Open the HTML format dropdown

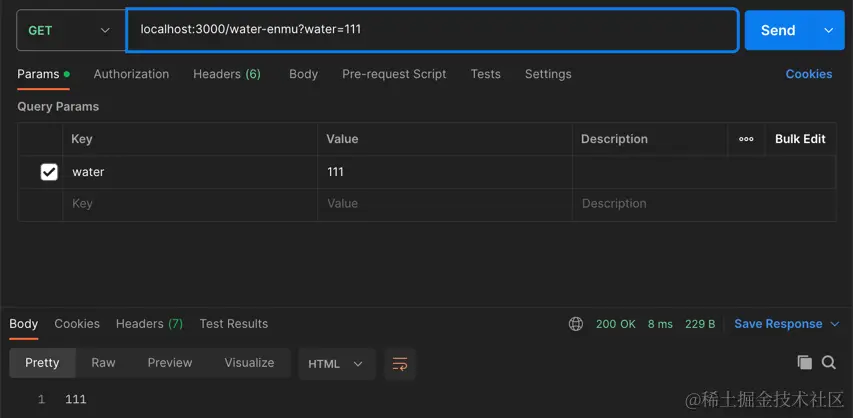tap(337, 364)
